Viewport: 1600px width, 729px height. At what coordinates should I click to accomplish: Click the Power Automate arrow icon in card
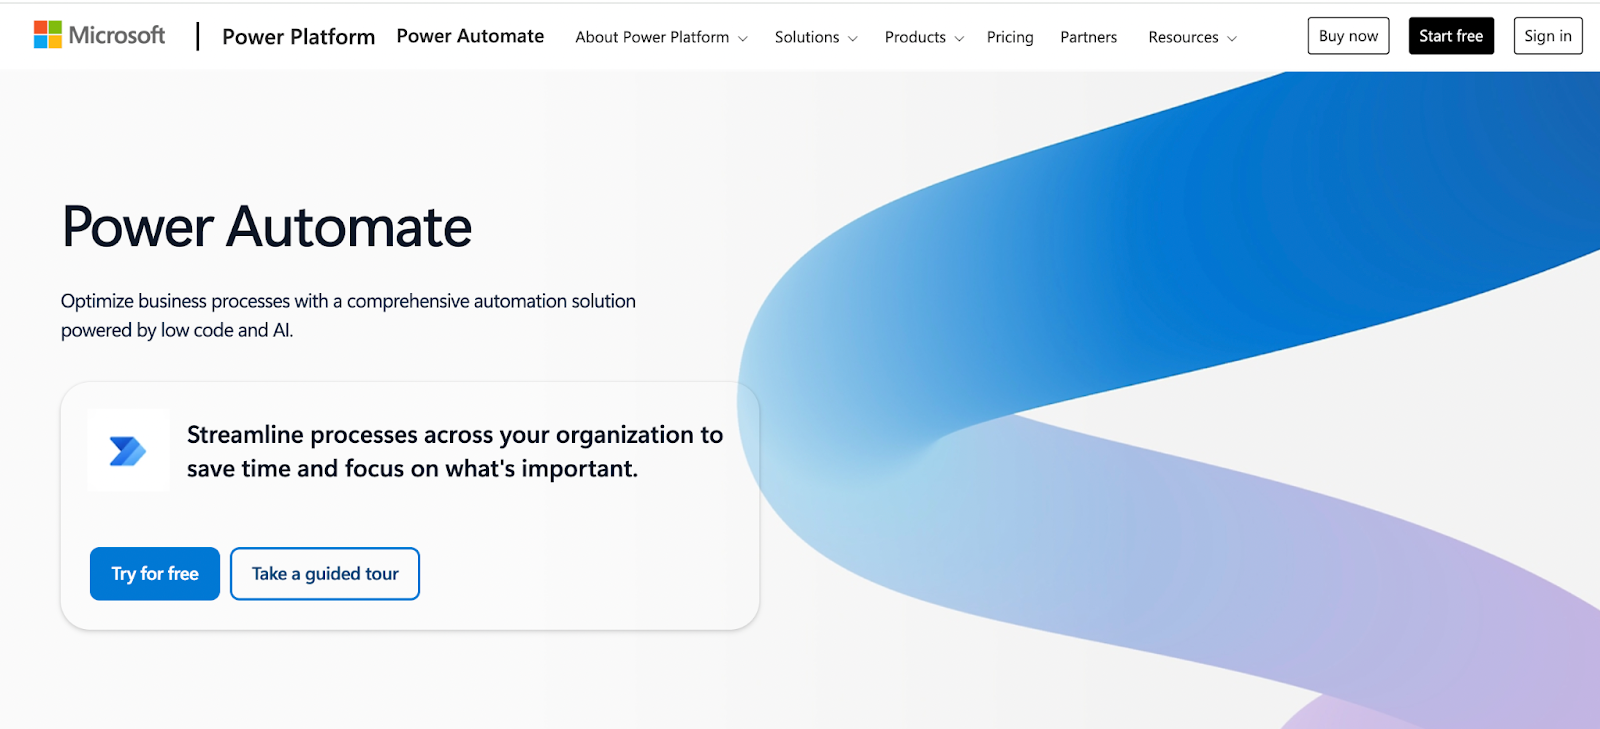point(128,451)
